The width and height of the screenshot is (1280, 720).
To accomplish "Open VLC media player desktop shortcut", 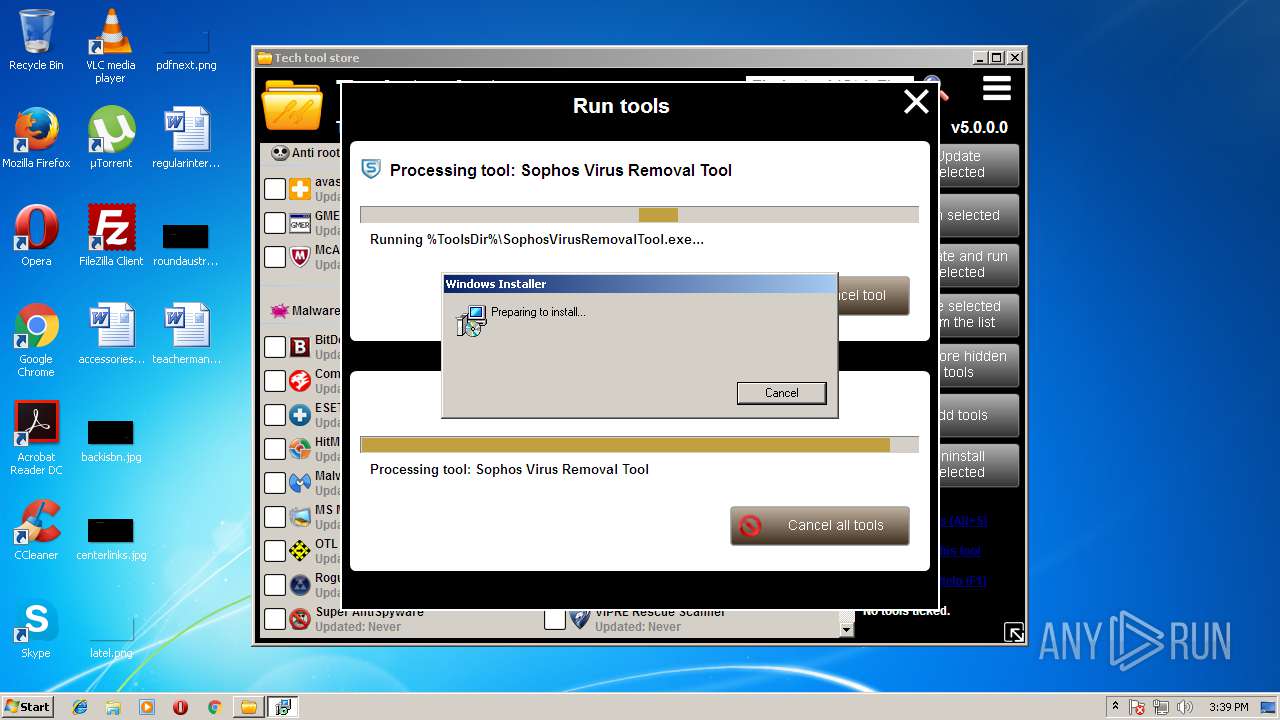I will pos(110,46).
